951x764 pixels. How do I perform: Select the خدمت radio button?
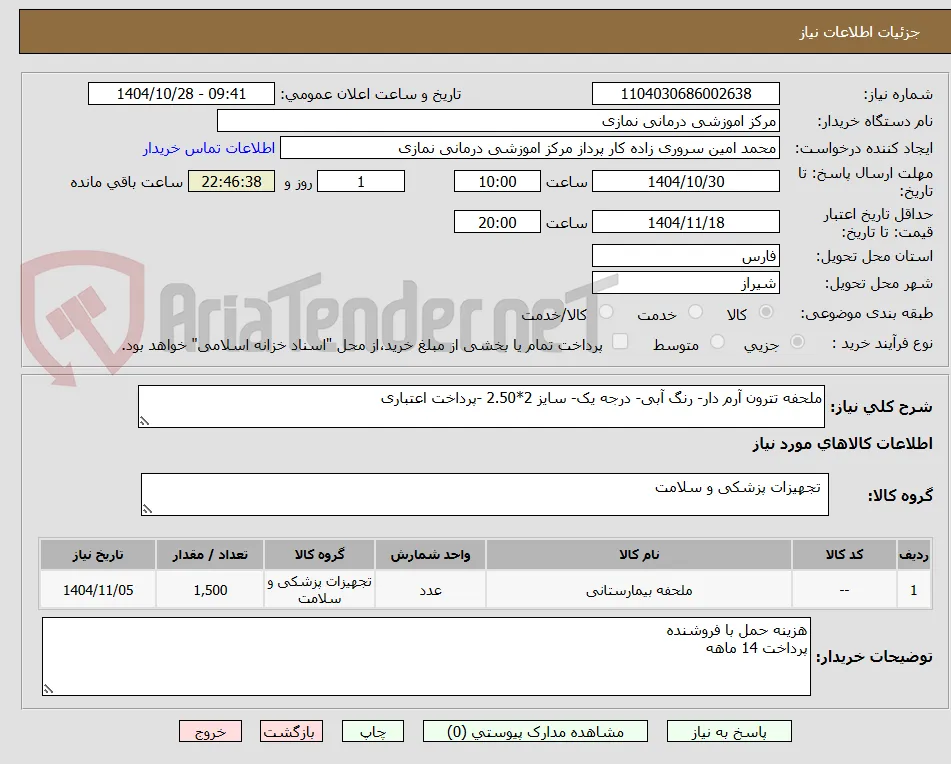(696, 312)
